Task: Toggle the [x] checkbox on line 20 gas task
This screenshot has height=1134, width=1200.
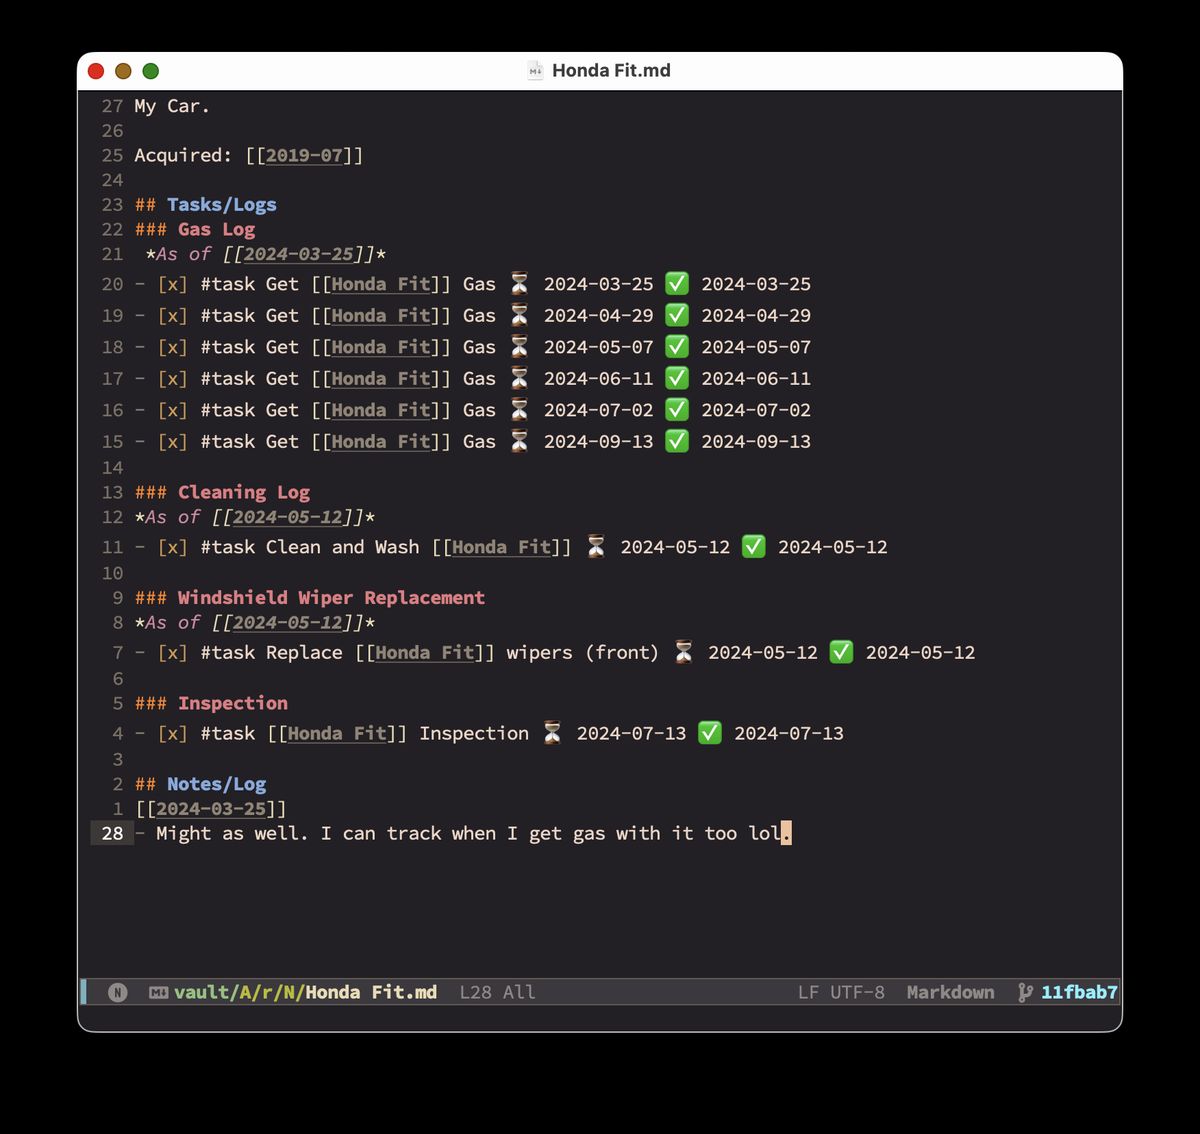Action: (x=173, y=284)
